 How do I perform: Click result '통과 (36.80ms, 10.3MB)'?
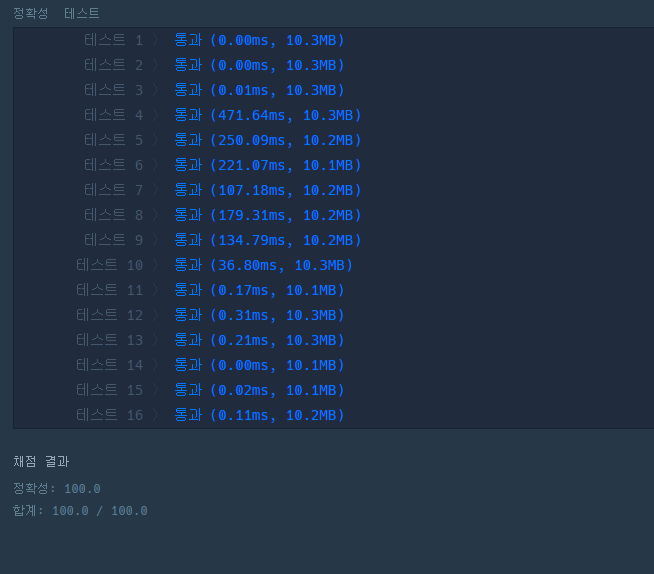click(x=264, y=265)
